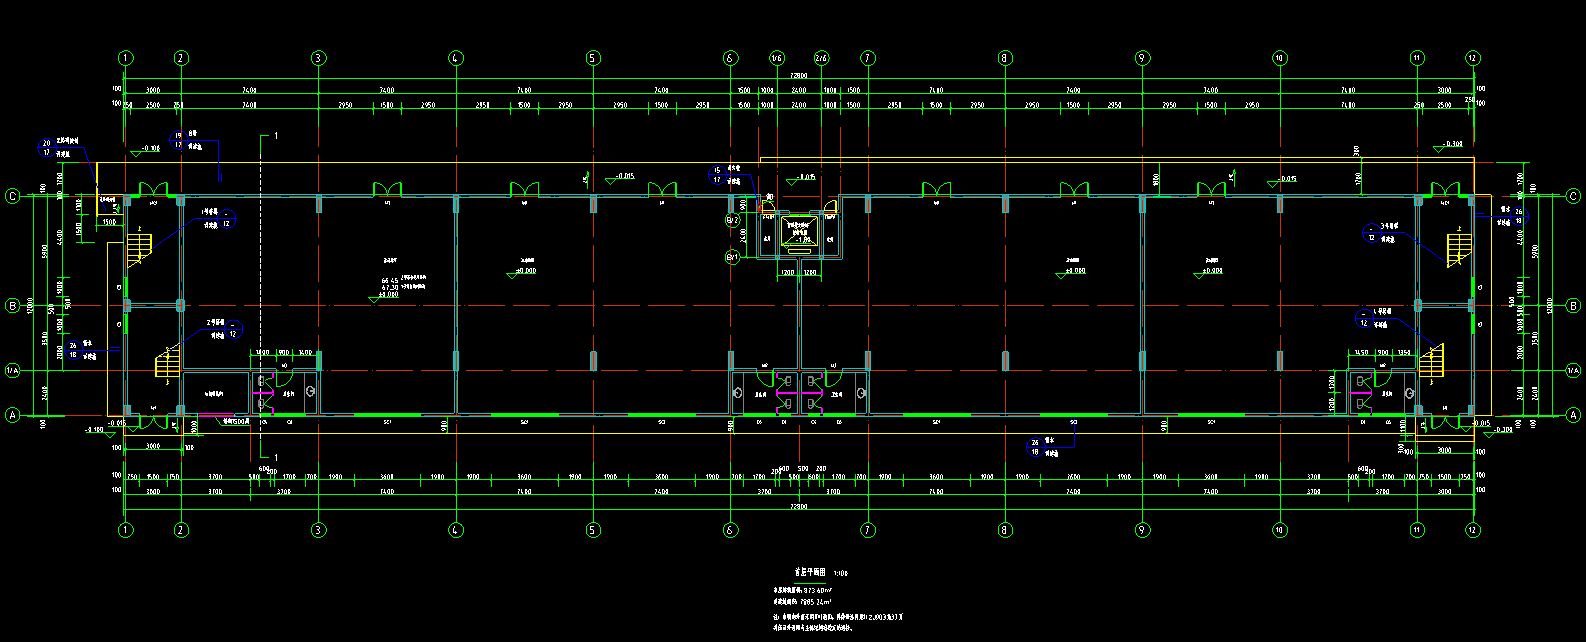Click the blue detail callout 20/17
The height and width of the screenshot is (642, 1586).
coord(45,148)
